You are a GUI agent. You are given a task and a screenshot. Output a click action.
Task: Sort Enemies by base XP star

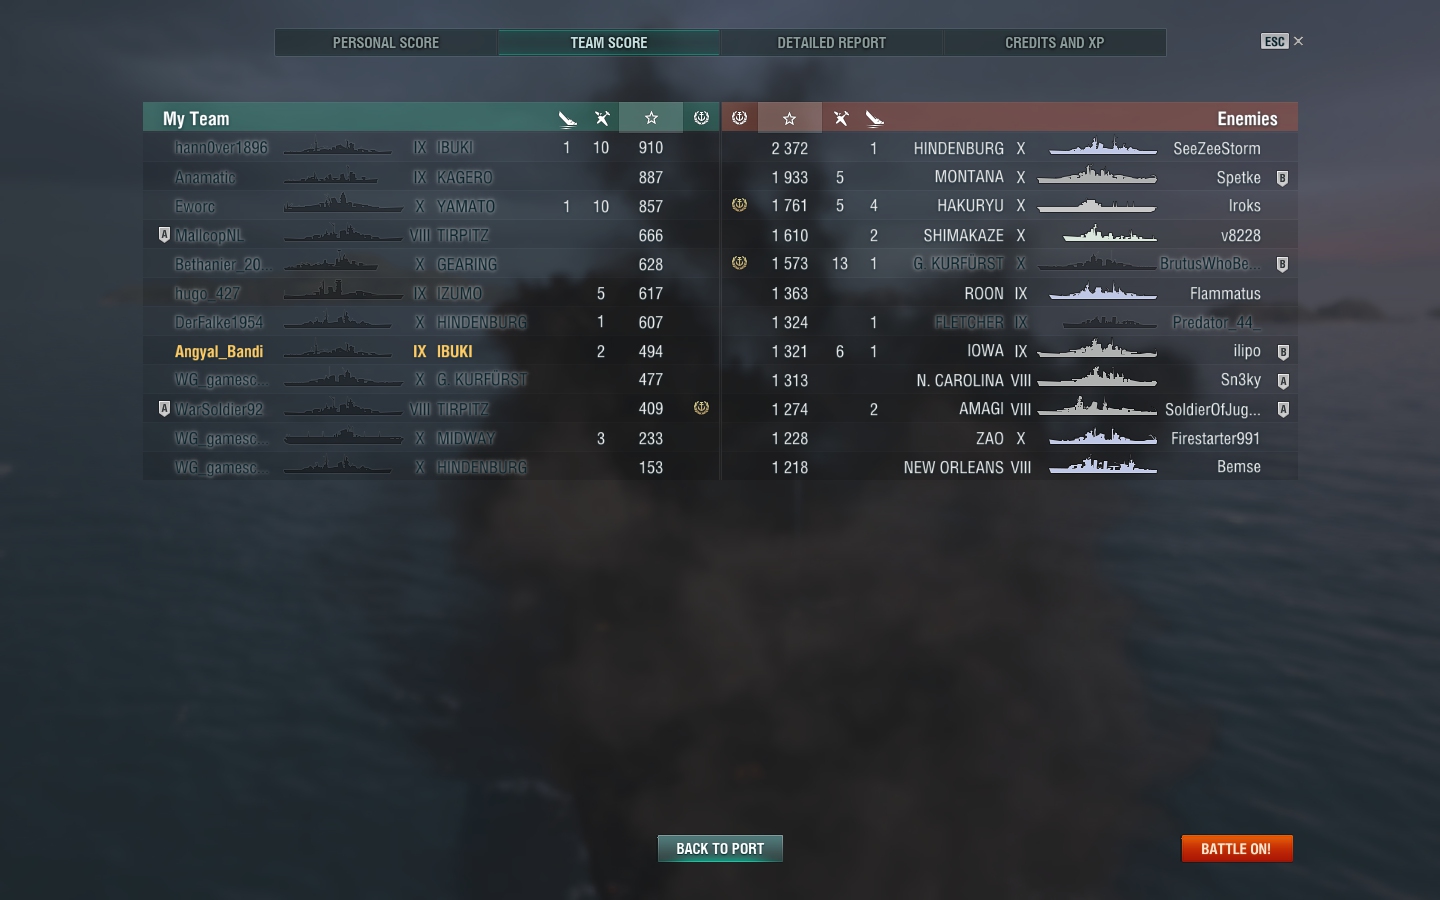789,118
